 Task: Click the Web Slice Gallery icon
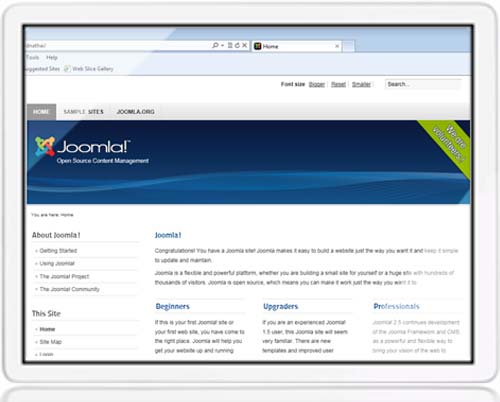(x=67, y=69)
